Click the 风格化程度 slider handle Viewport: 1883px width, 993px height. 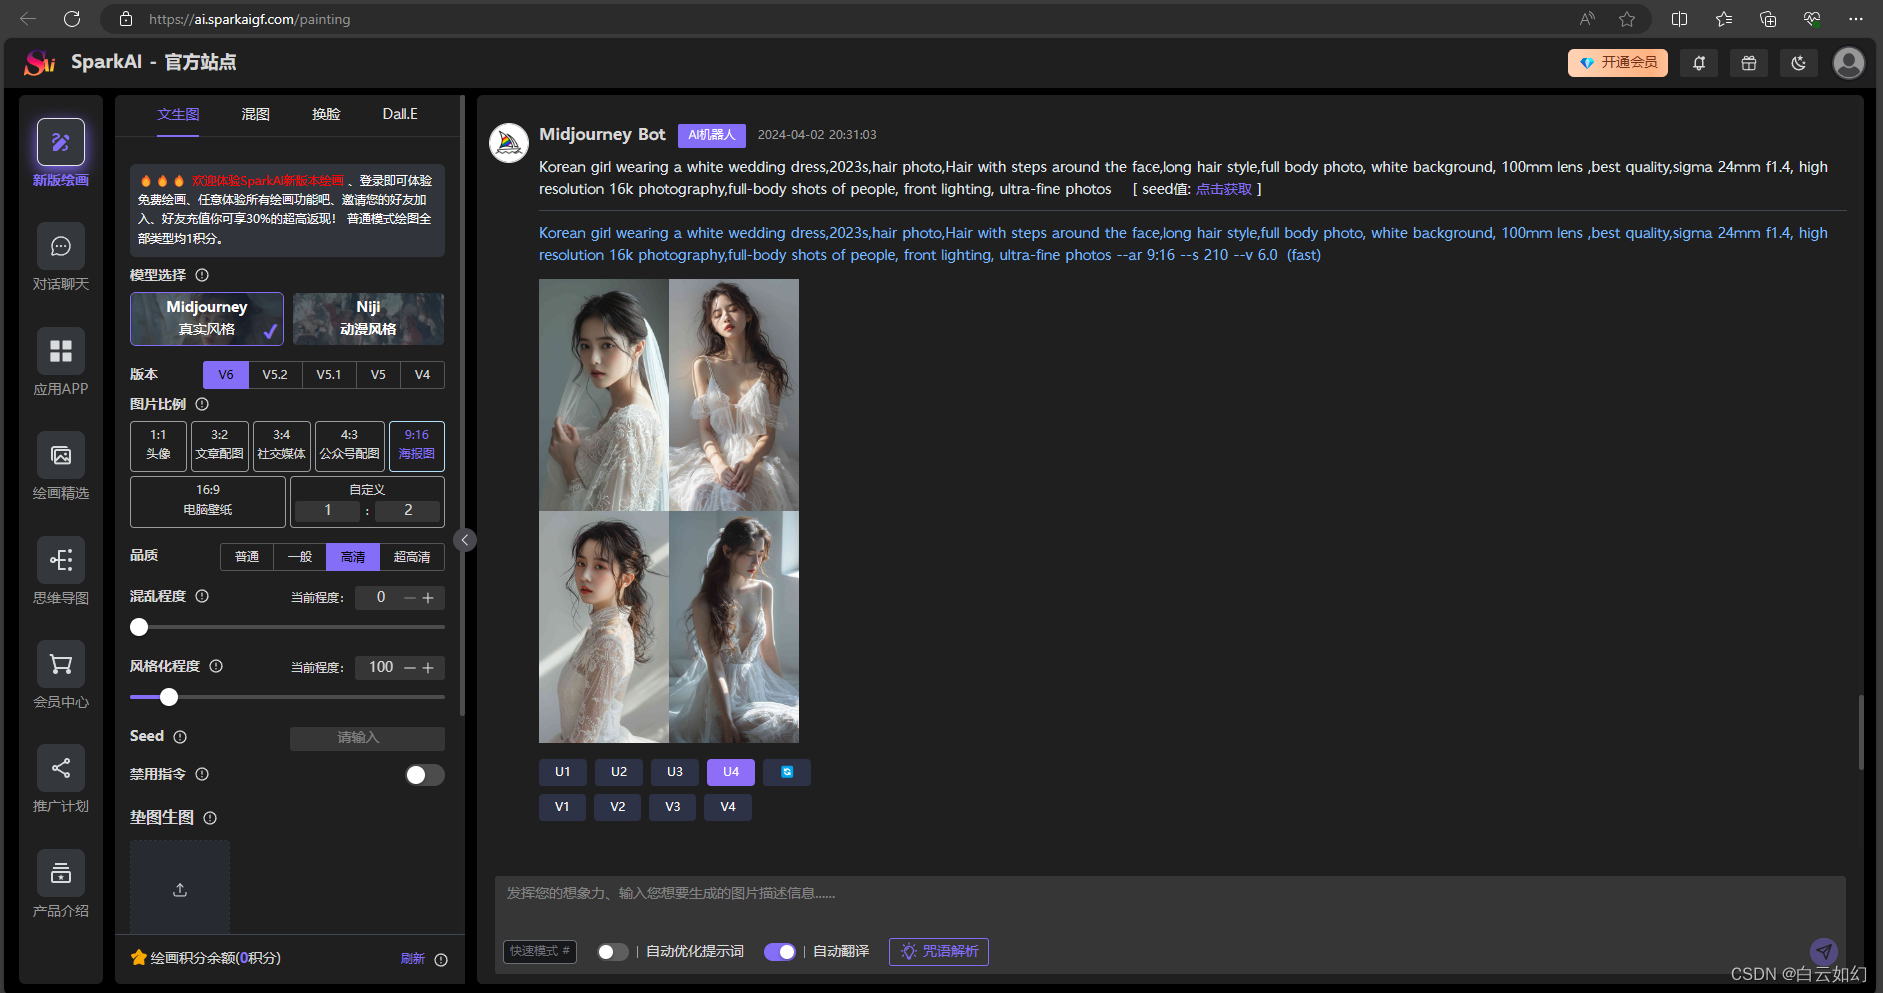[x=169, y=697]
